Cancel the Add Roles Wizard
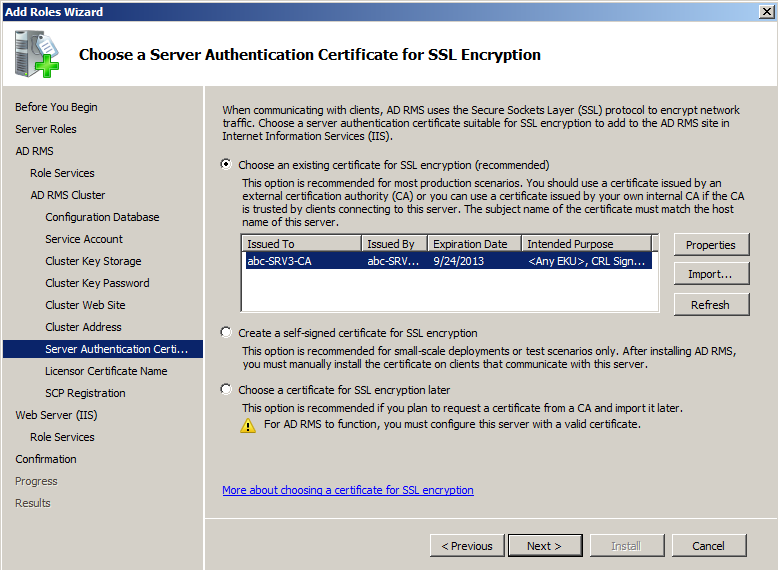Viewport: 778px width, 570px height. (709, 546)
